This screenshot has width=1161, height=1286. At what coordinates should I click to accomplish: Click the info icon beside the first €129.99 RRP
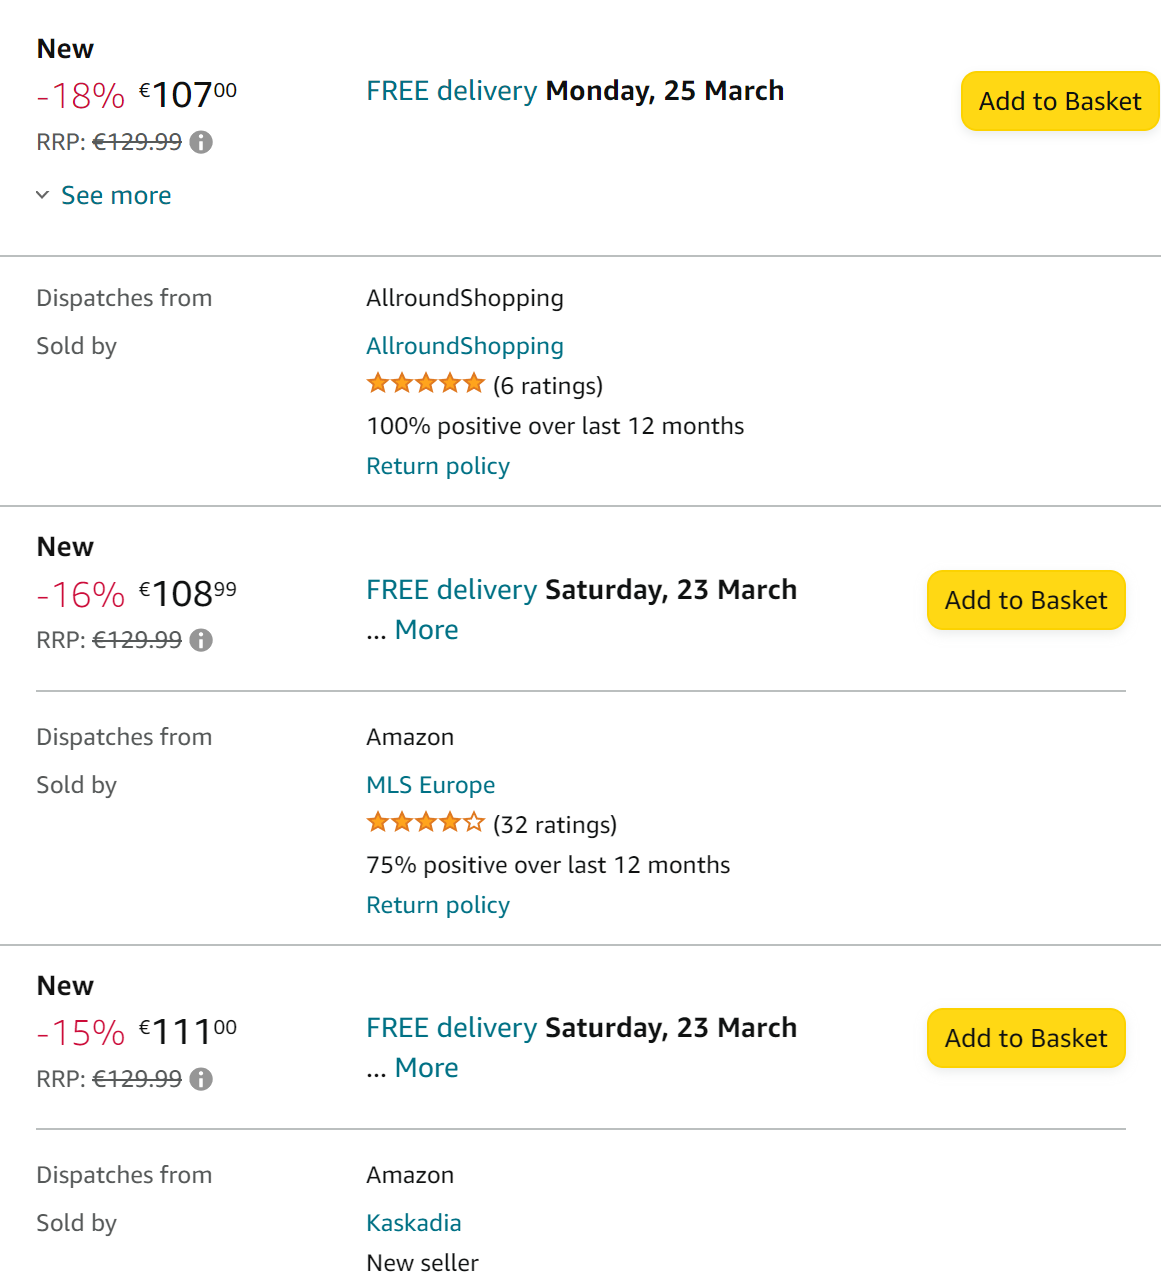tap(202, 142)
